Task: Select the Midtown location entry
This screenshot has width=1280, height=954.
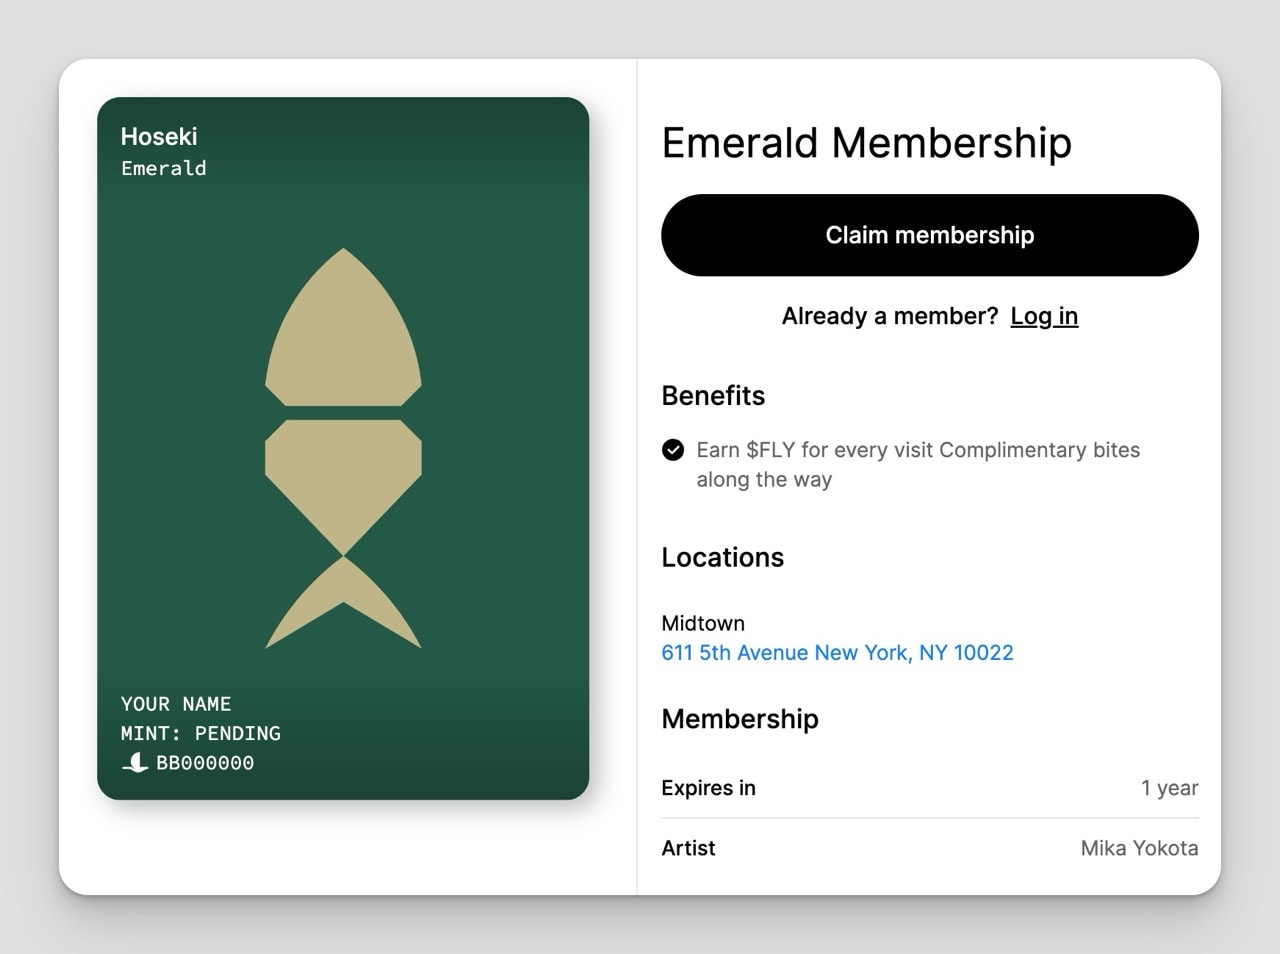Action: click(x=703, y=623)
